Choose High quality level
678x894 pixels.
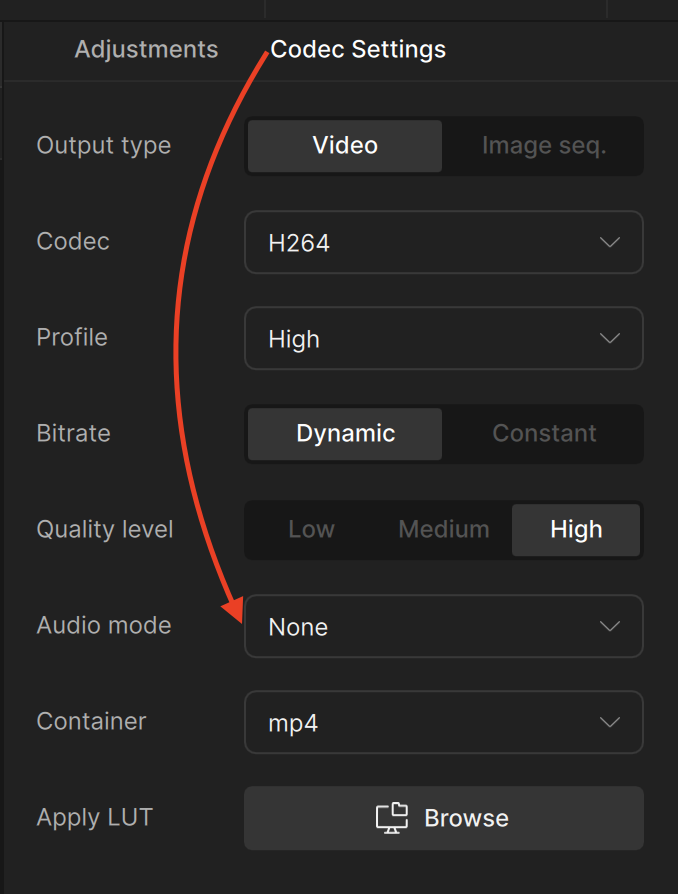point(576,529)
